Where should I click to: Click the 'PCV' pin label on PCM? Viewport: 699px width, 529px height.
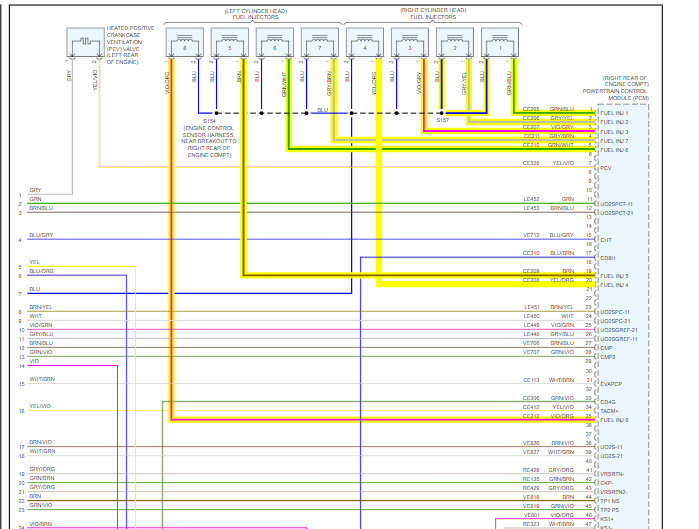pos(606,168)
